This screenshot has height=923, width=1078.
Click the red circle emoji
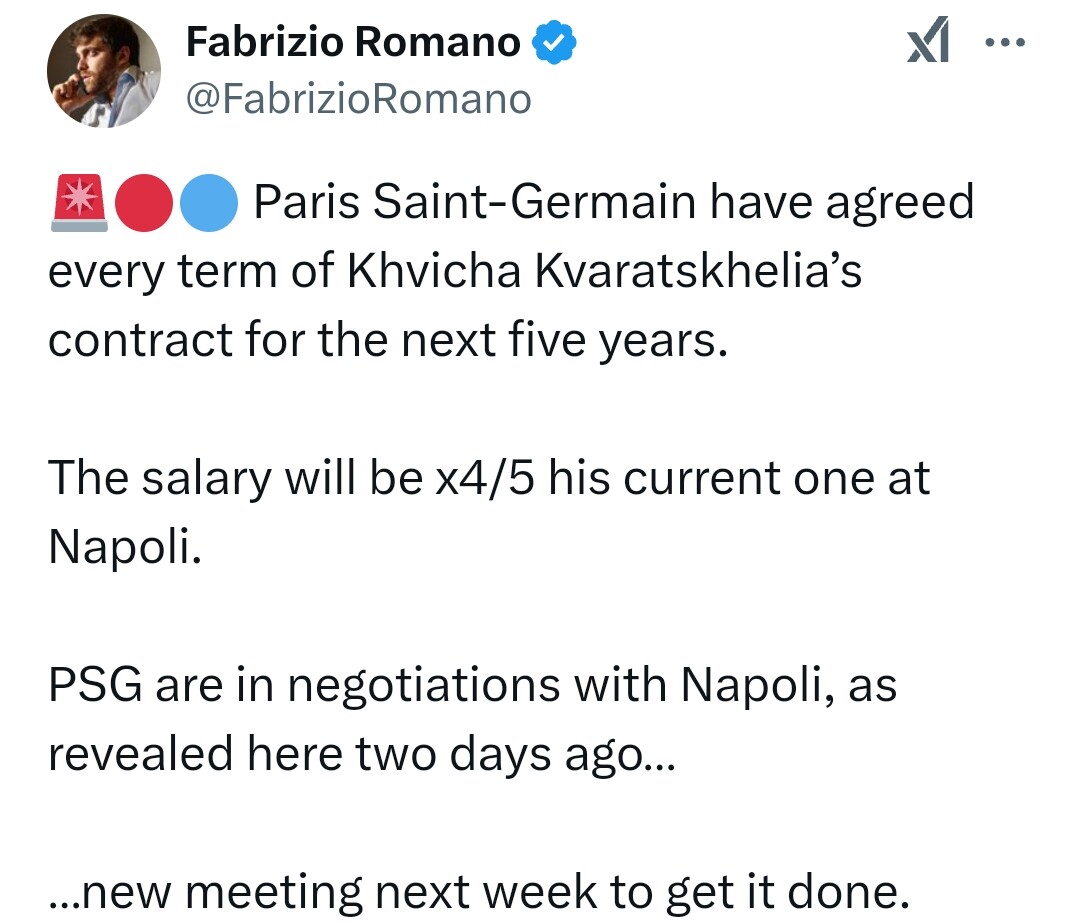tap(145, 204)
